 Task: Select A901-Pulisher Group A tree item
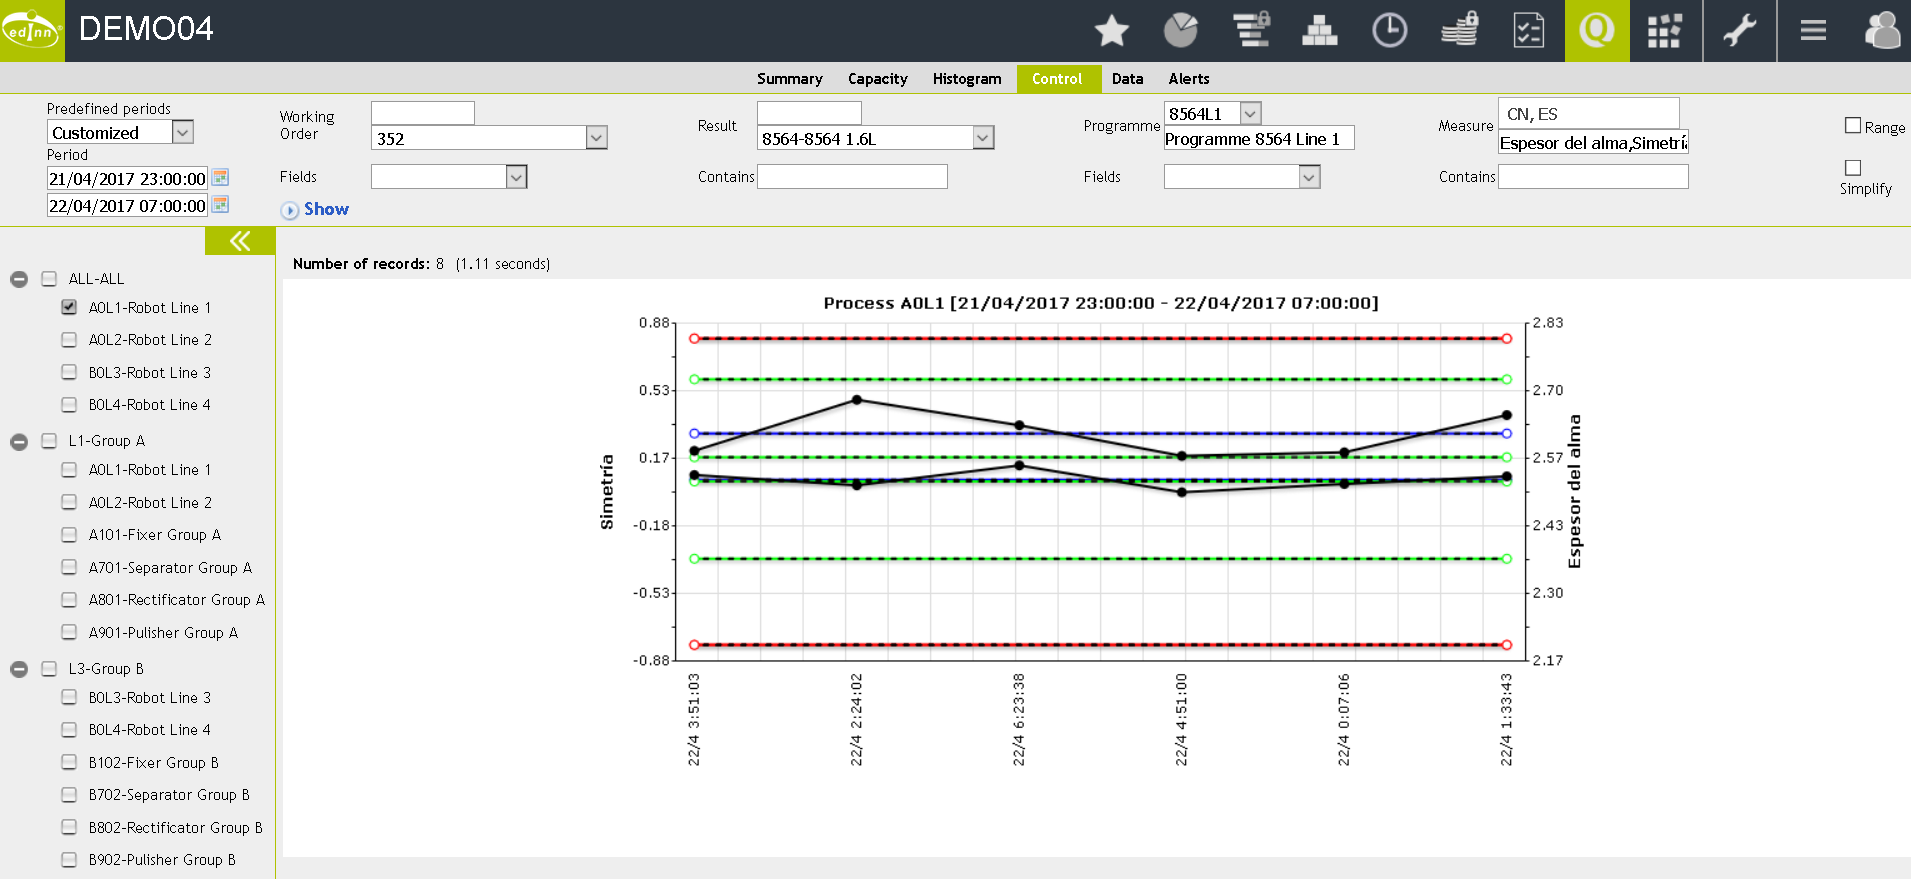(x=163, y=633)
